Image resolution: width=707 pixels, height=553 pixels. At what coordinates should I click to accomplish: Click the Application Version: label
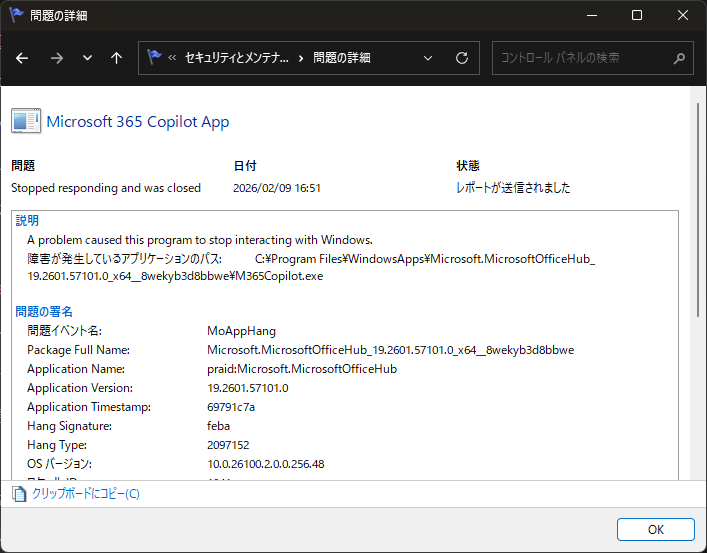[x=80, y=388]
